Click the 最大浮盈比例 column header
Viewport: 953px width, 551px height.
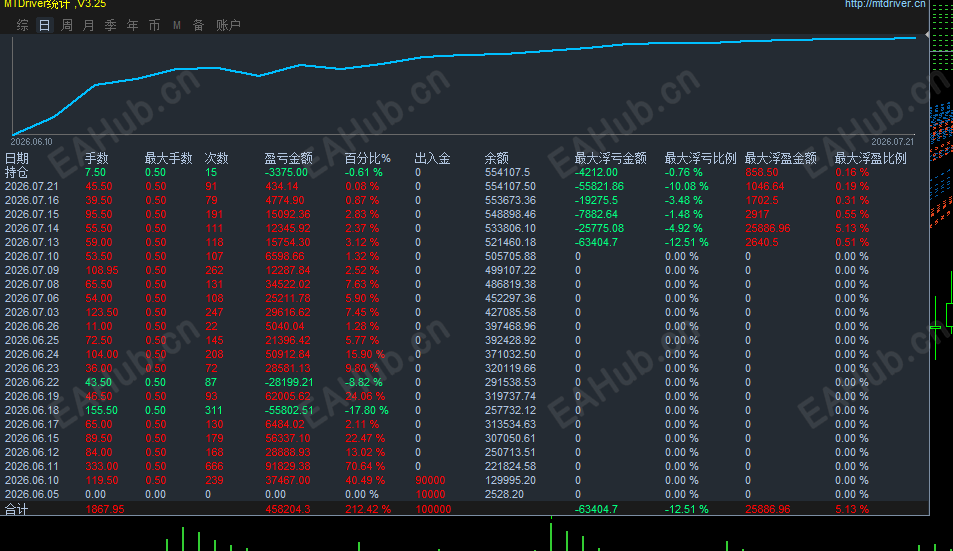click(x=870, y=159)
